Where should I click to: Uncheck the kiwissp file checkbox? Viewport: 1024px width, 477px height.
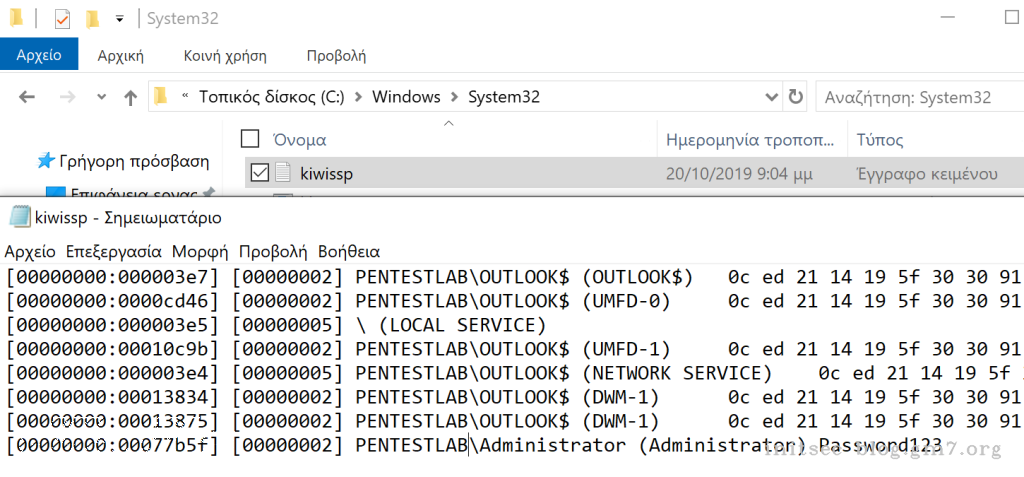pos(259,173)
